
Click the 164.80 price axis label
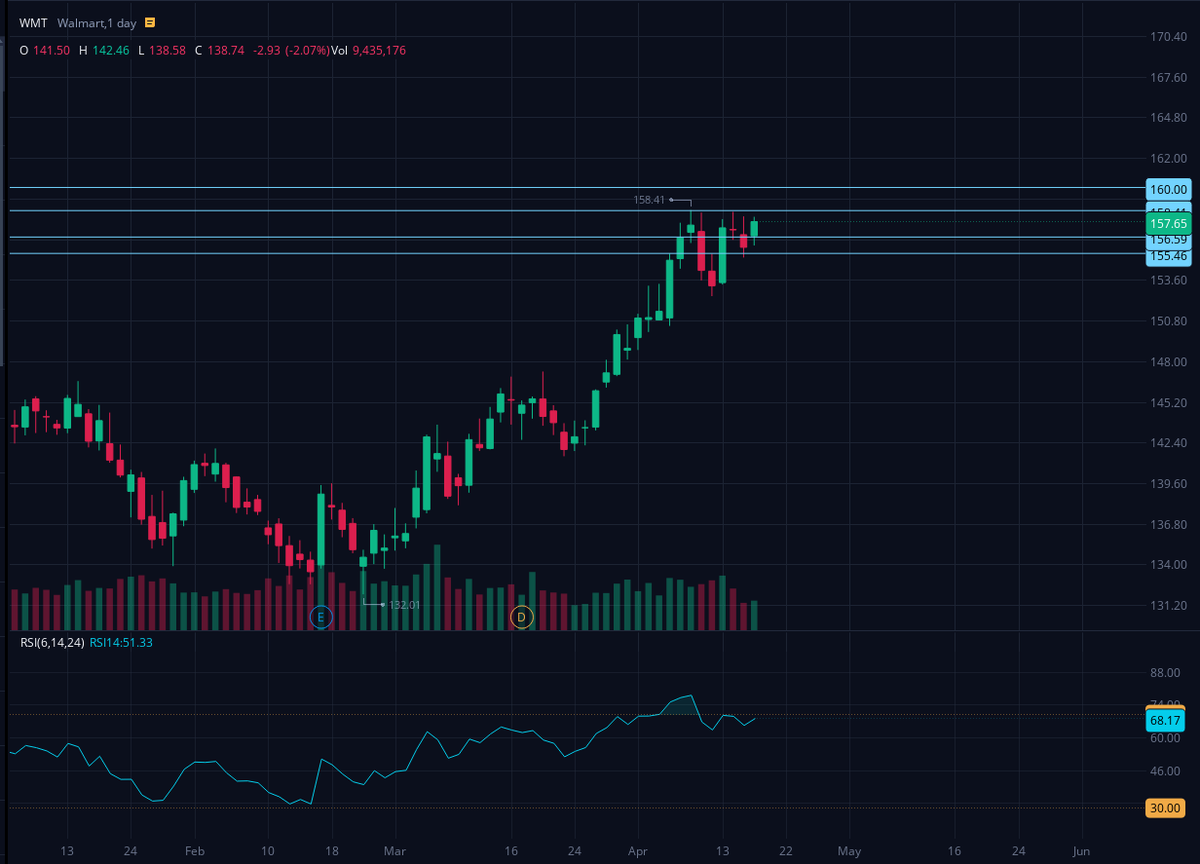(1168, 118)
